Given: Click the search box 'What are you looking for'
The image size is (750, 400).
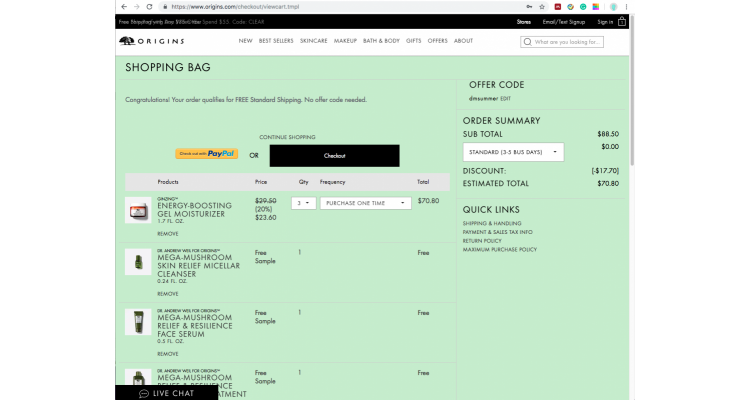Looking at the screenshot, I should point(562,42).
